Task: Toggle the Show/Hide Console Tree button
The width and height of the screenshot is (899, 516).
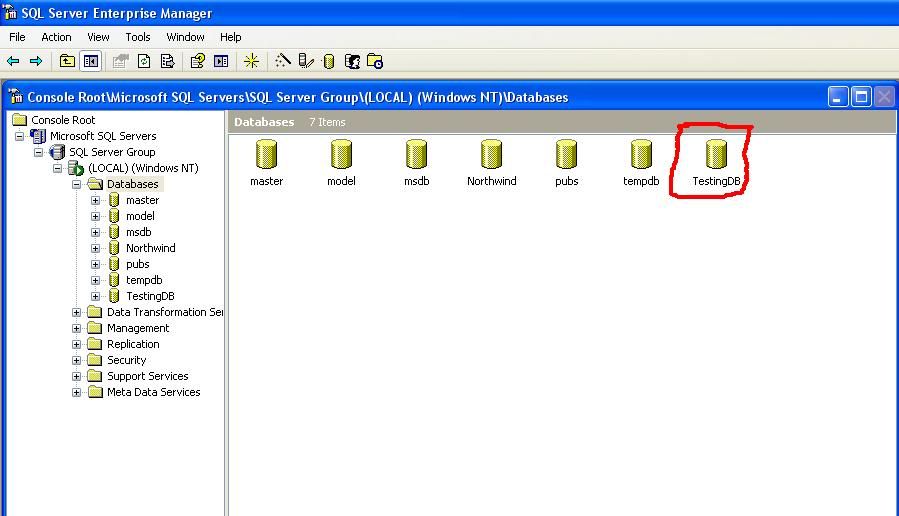Action: click(91, 61)
